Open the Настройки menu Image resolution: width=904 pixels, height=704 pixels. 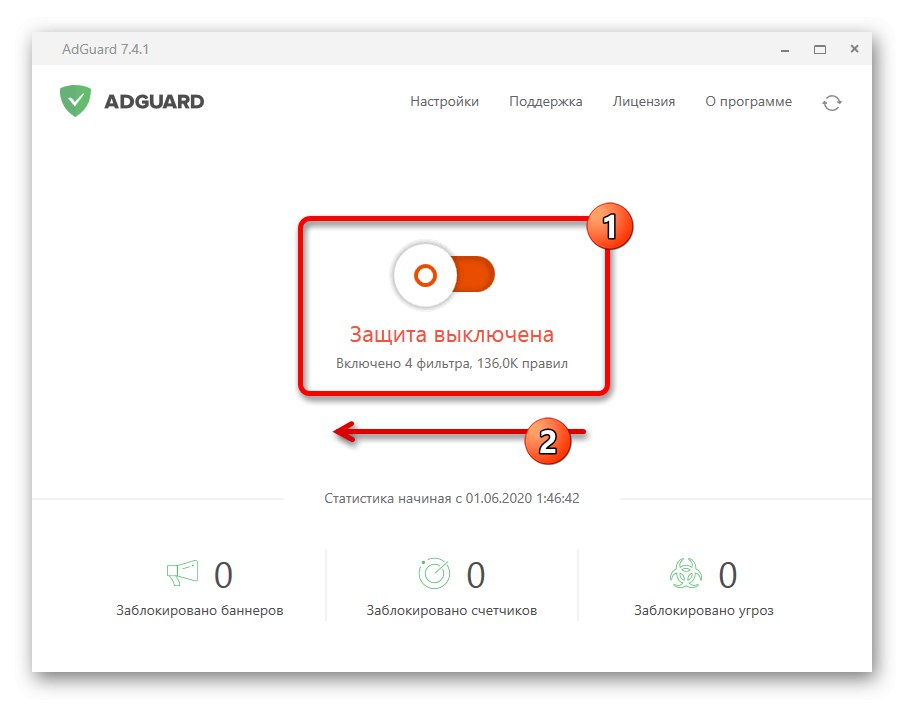click(445, 101)
